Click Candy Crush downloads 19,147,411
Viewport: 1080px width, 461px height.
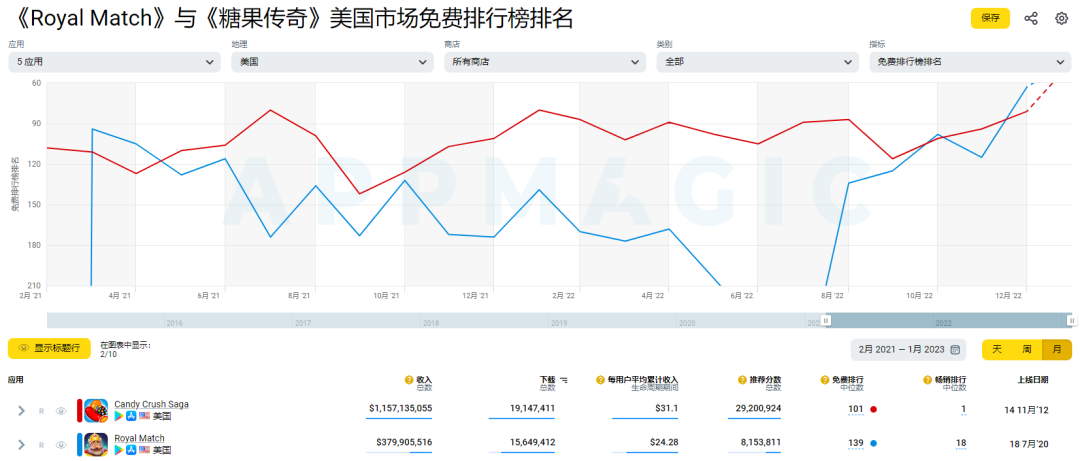pyautogui.click(x=532, y=409)
